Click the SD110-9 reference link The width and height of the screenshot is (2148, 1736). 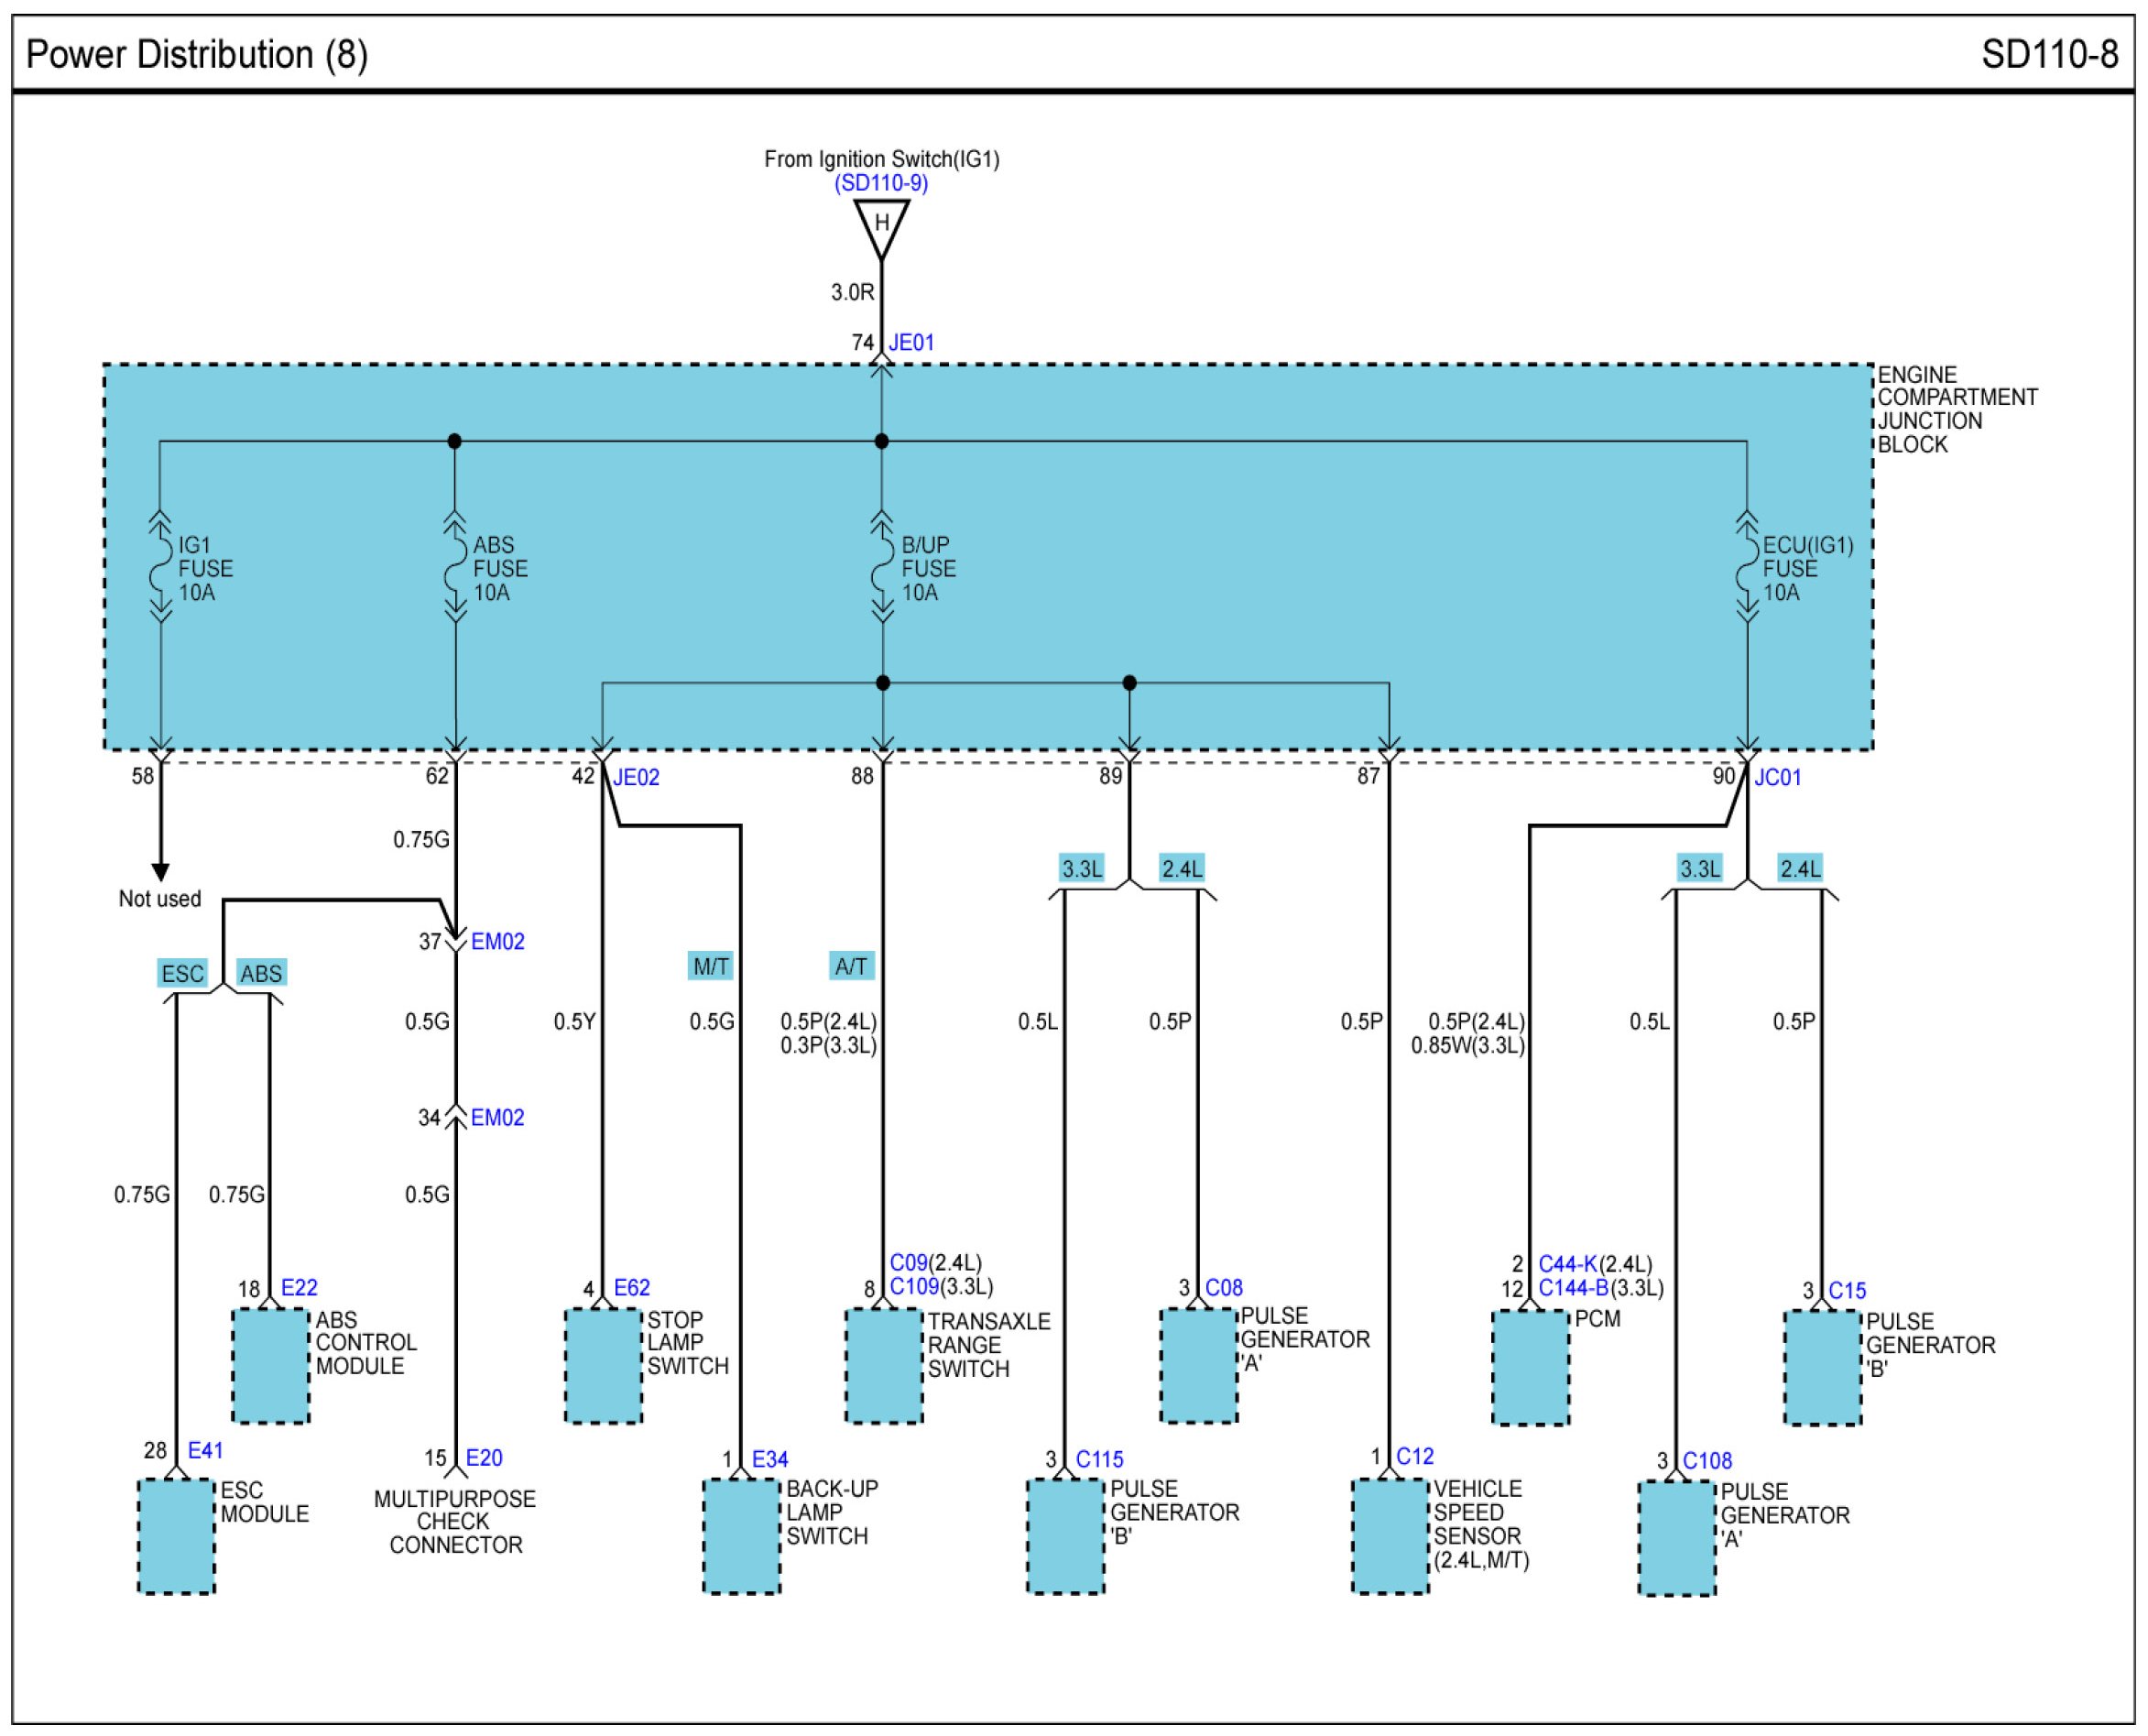pyautogui.click(x=880, y=183)
